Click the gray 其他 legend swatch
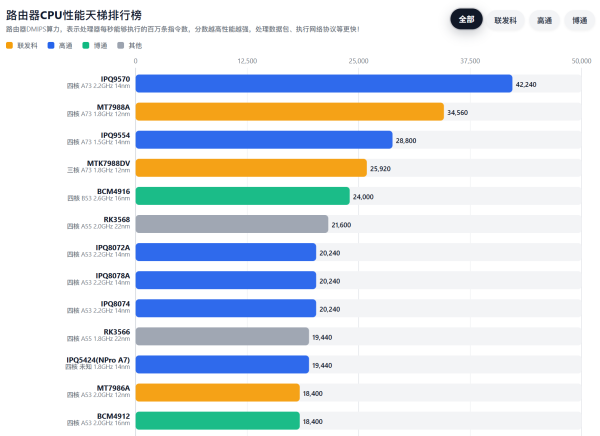 click(122, 45)
